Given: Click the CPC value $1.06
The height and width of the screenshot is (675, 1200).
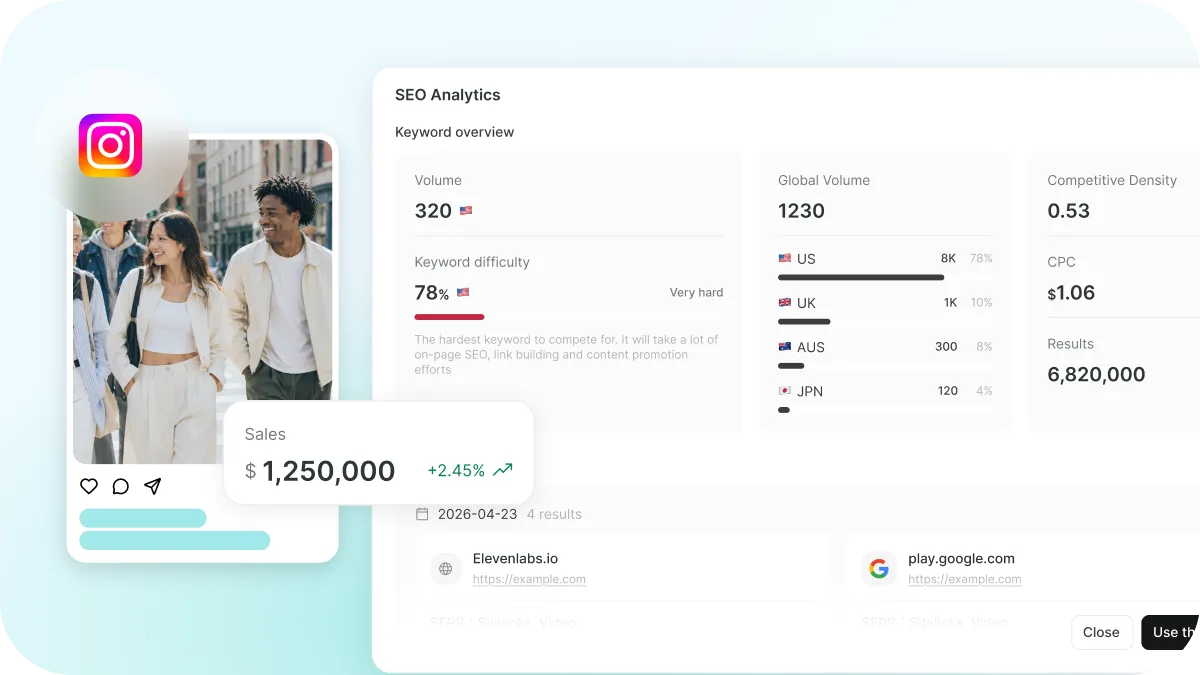Looking at the screenshot, I should pos(1071,293).
